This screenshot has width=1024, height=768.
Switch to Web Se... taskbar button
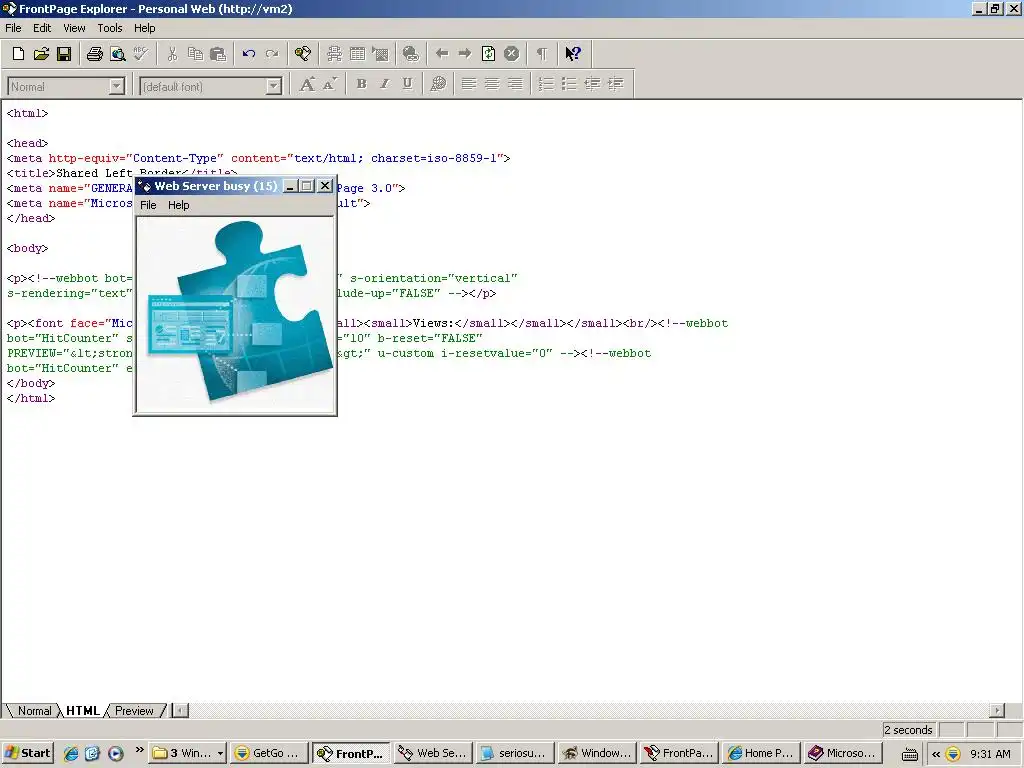pos(433,753)
